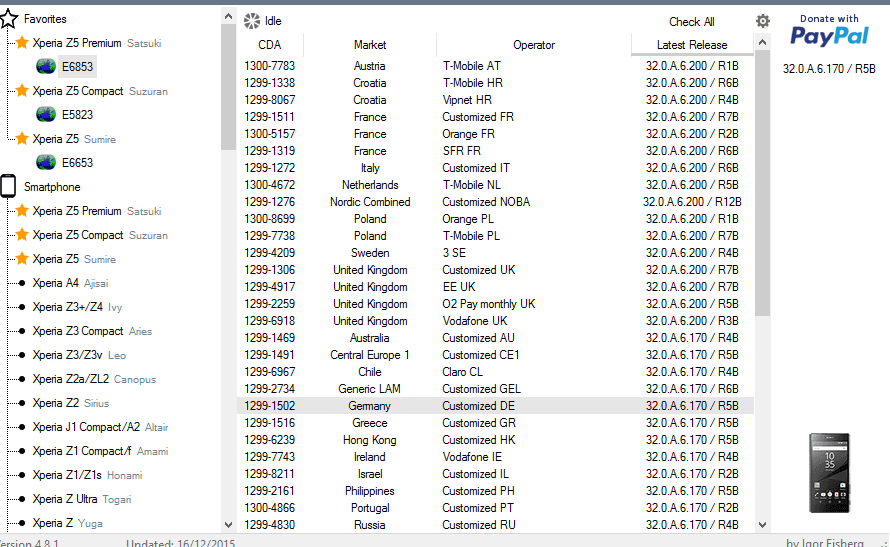890x547 pixels.
Task: Select Xperia Z Ultra Togari device
Action: point(82,499)
